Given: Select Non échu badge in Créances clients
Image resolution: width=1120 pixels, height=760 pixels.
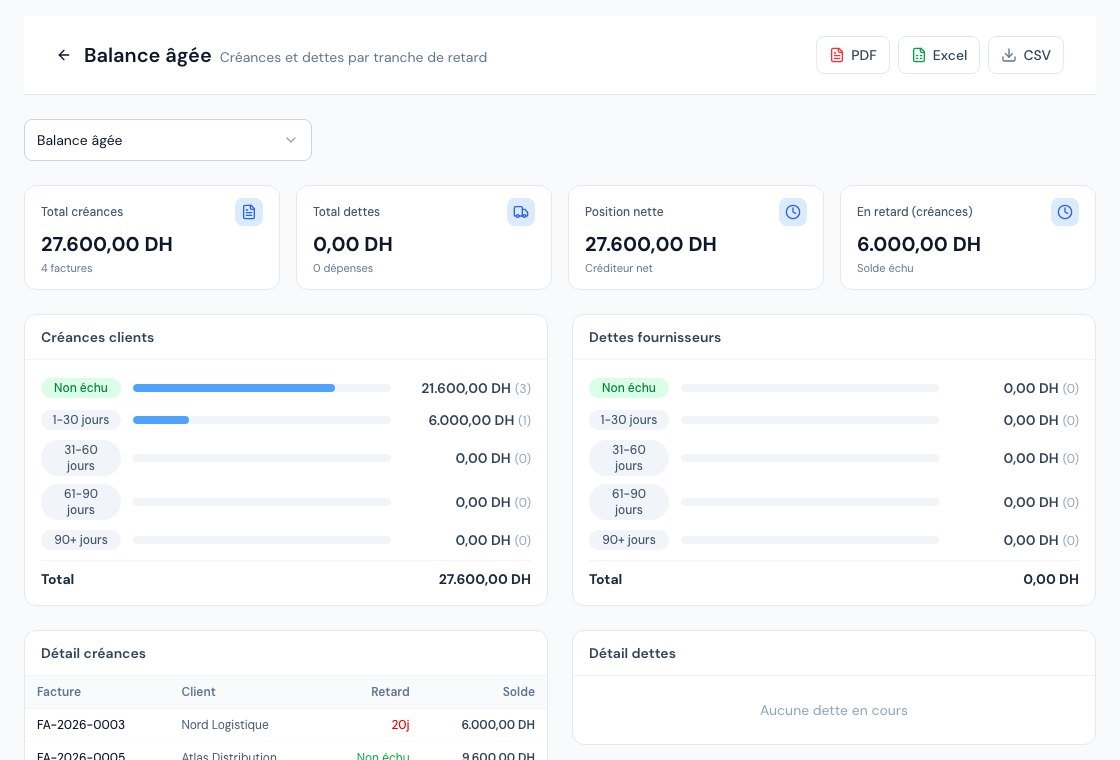Looking at the screenshot, I should pyautogui.click(x=81, y=388).
